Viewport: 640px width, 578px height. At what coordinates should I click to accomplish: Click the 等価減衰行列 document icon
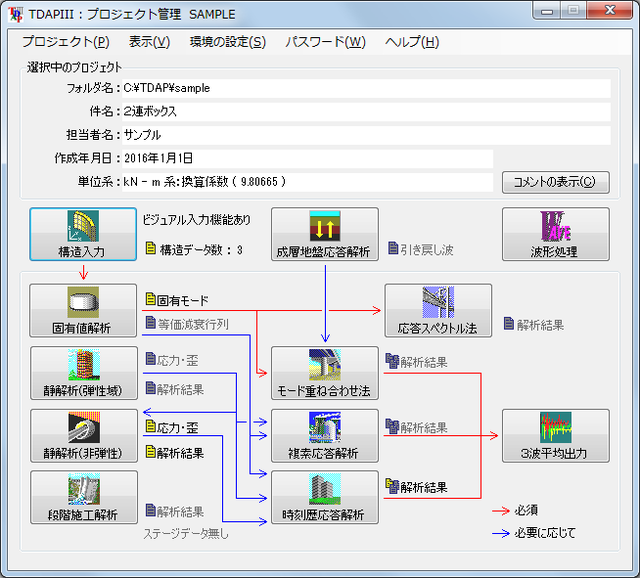pyautogui.click(x=151, y=323)
